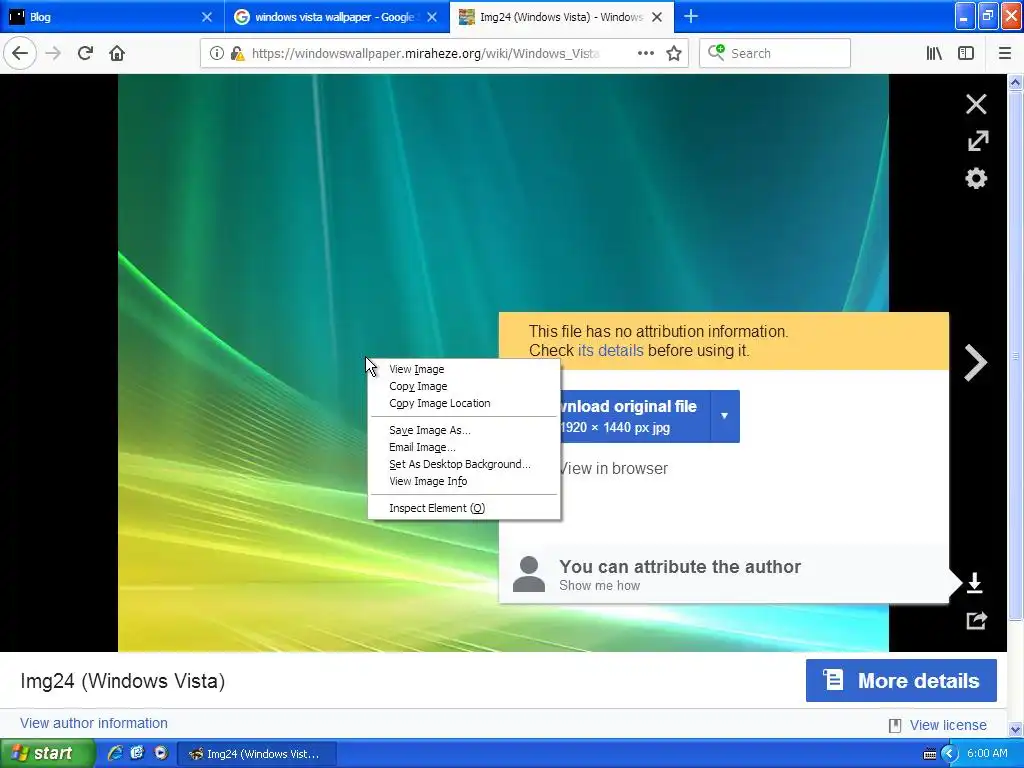This screenshot has height=768, width=1024.
Task: Launch Internet Explorer from quick launch
Action: [115, 753]
